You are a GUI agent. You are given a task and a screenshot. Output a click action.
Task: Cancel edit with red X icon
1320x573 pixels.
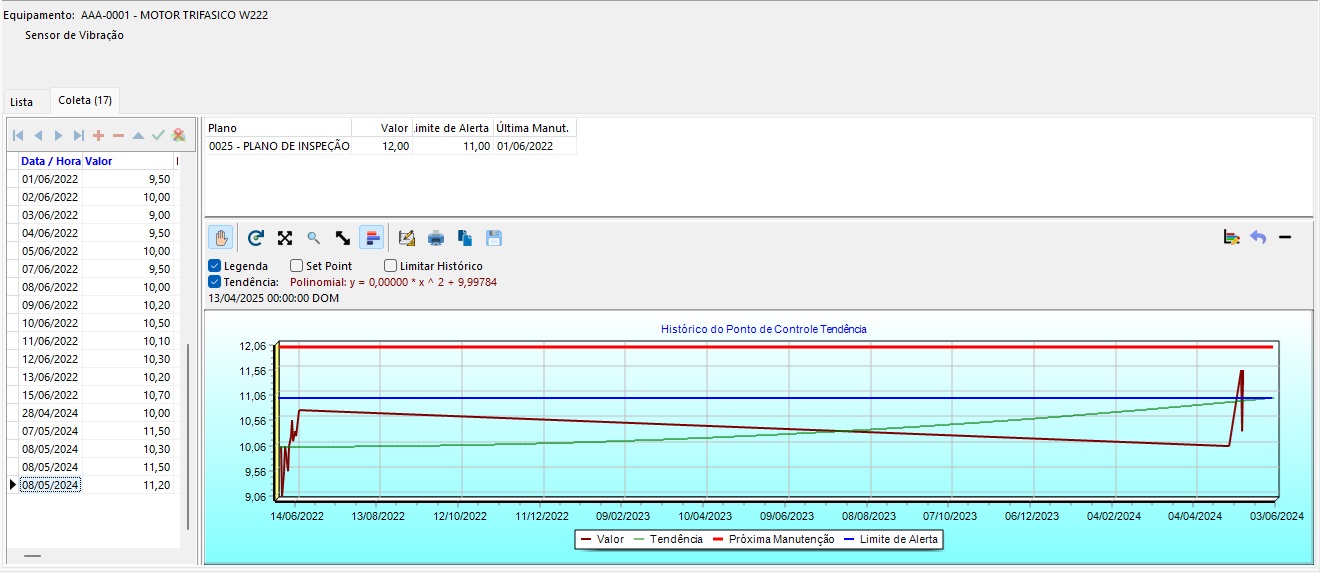(179, 135)
